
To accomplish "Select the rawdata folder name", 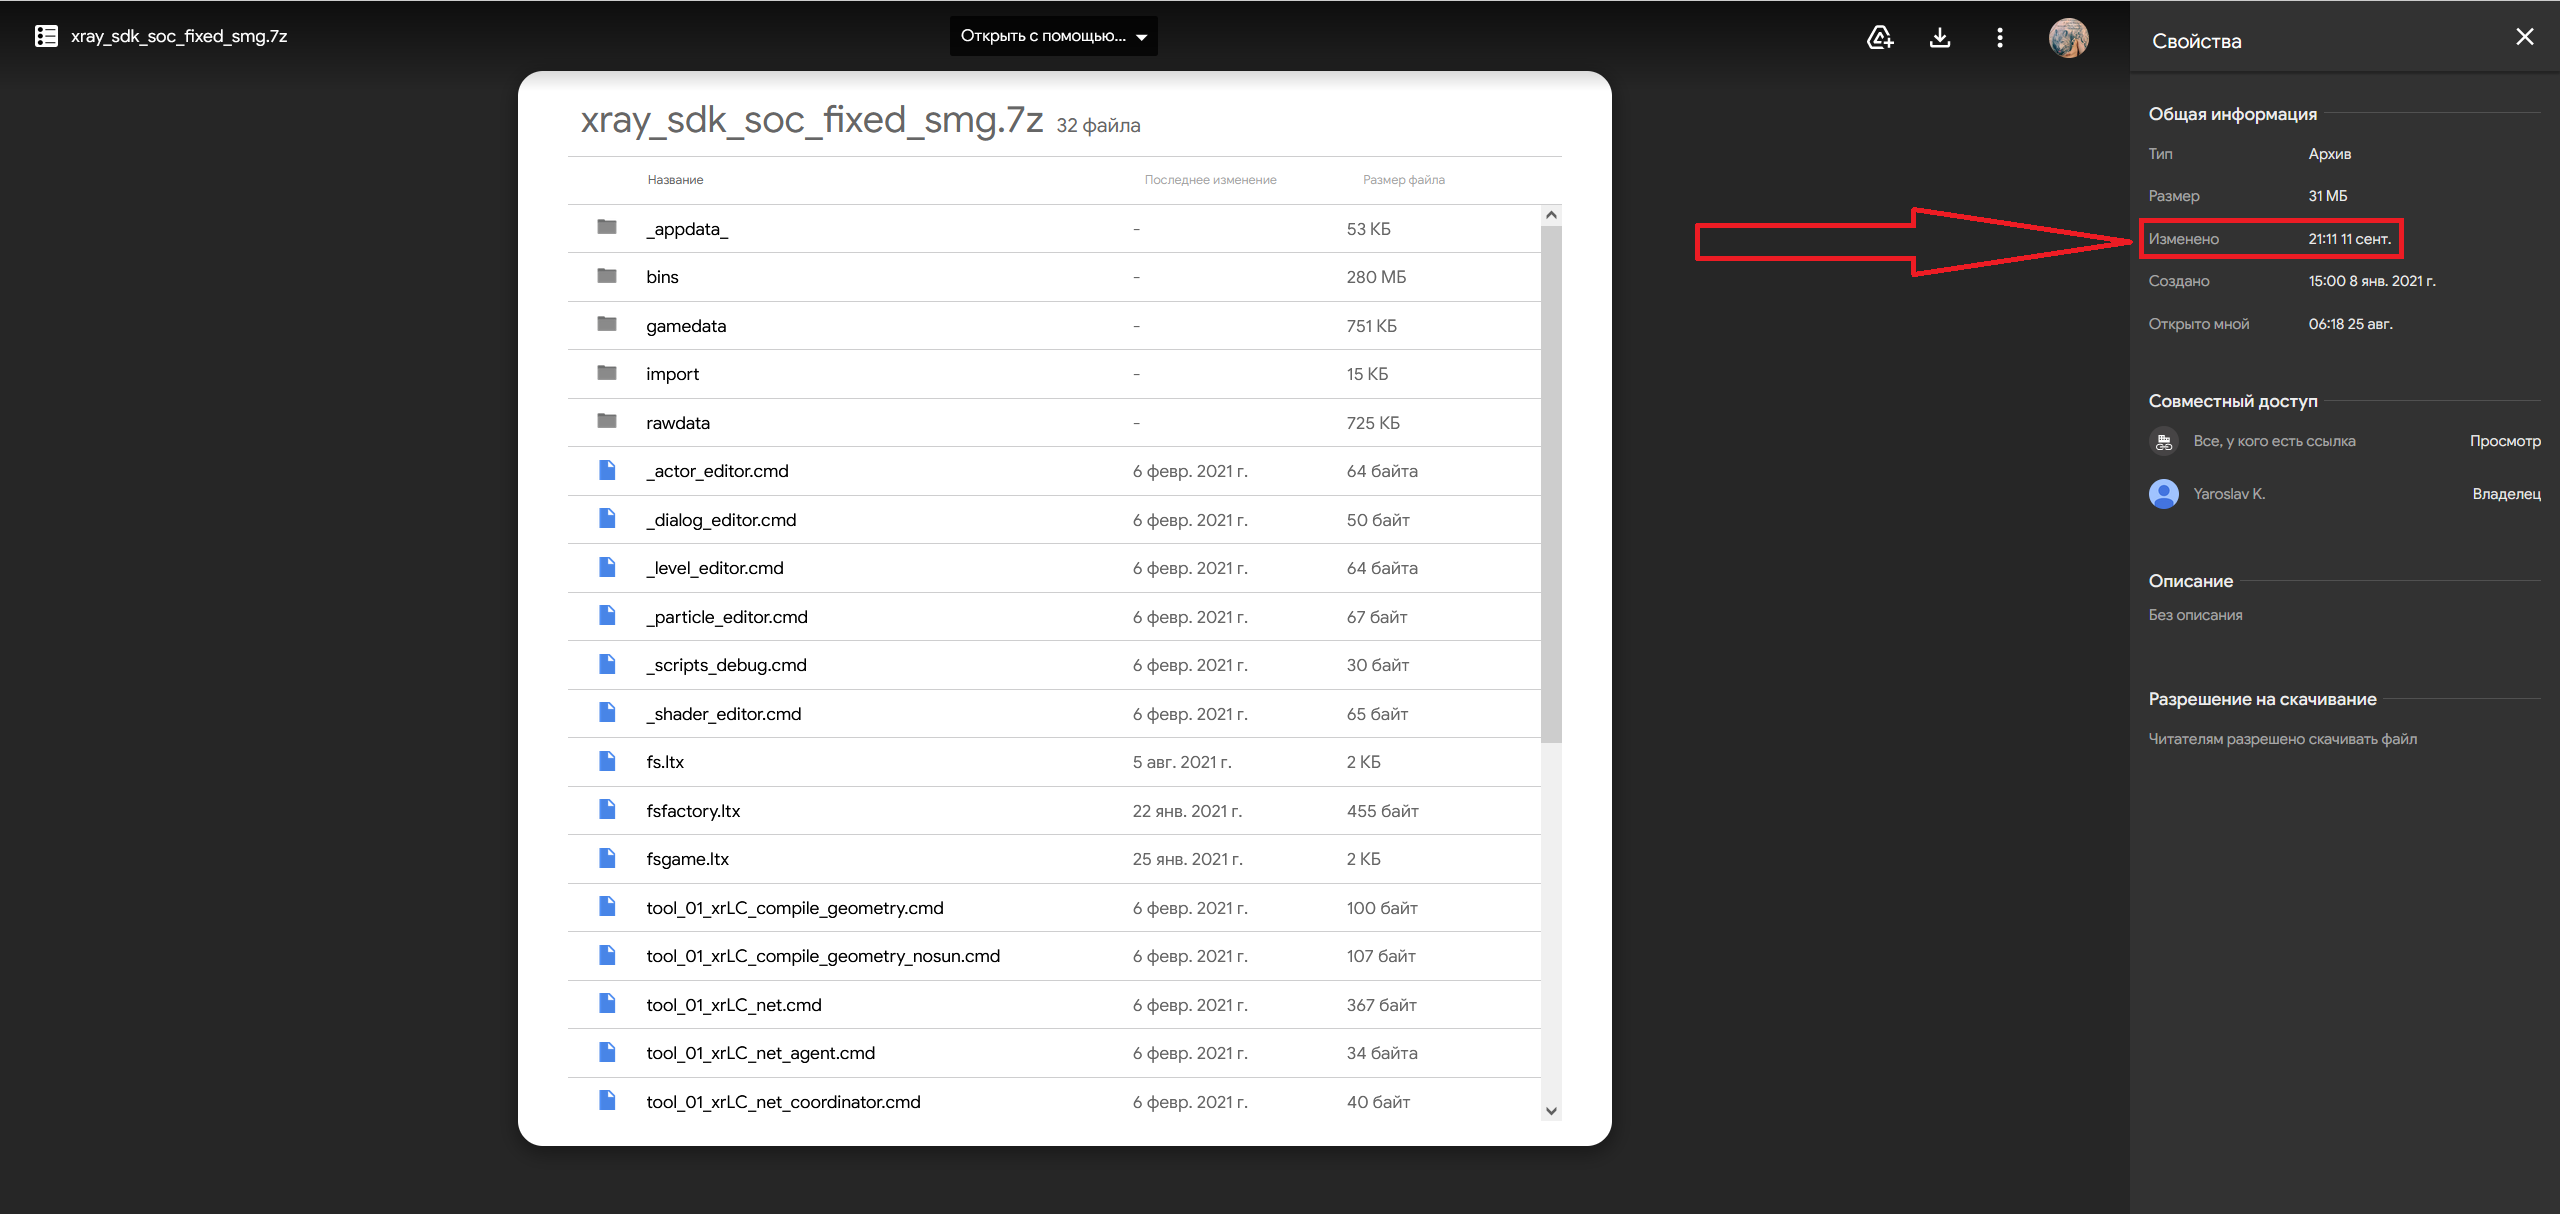I will (678, 423).
